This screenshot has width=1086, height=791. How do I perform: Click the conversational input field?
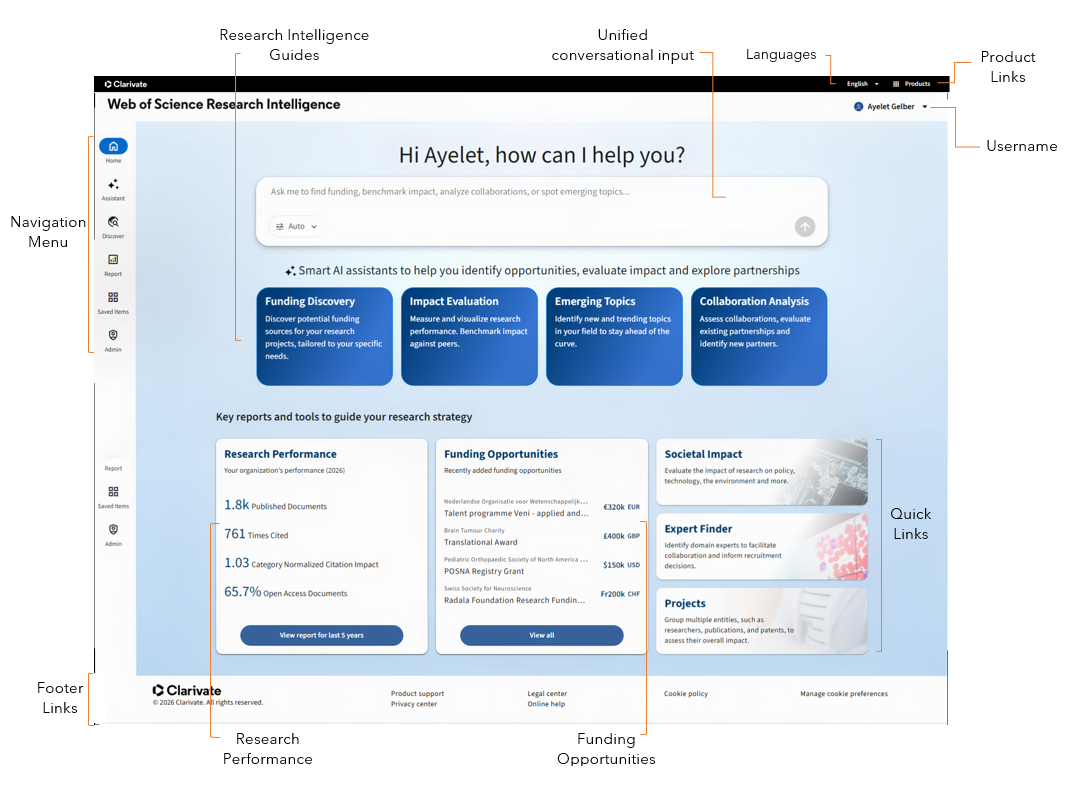(x=542, y=211)
